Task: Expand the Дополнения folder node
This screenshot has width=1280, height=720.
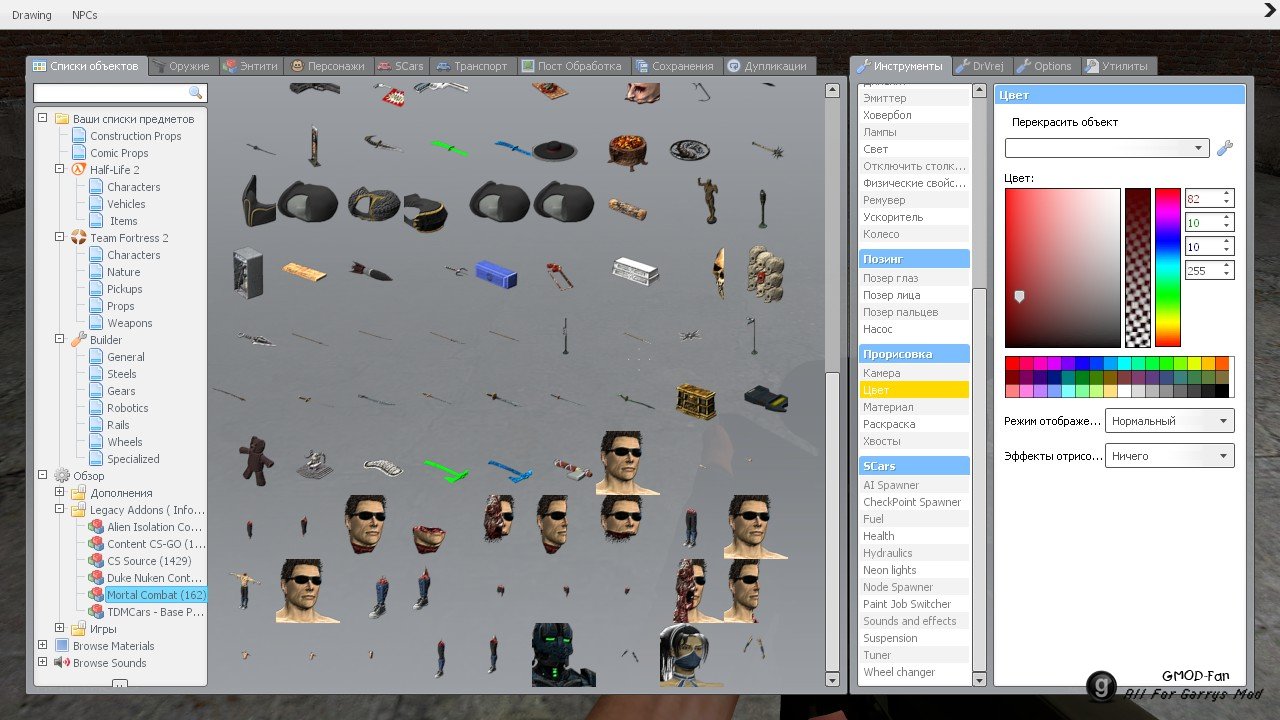Action: tap(60, 493)
